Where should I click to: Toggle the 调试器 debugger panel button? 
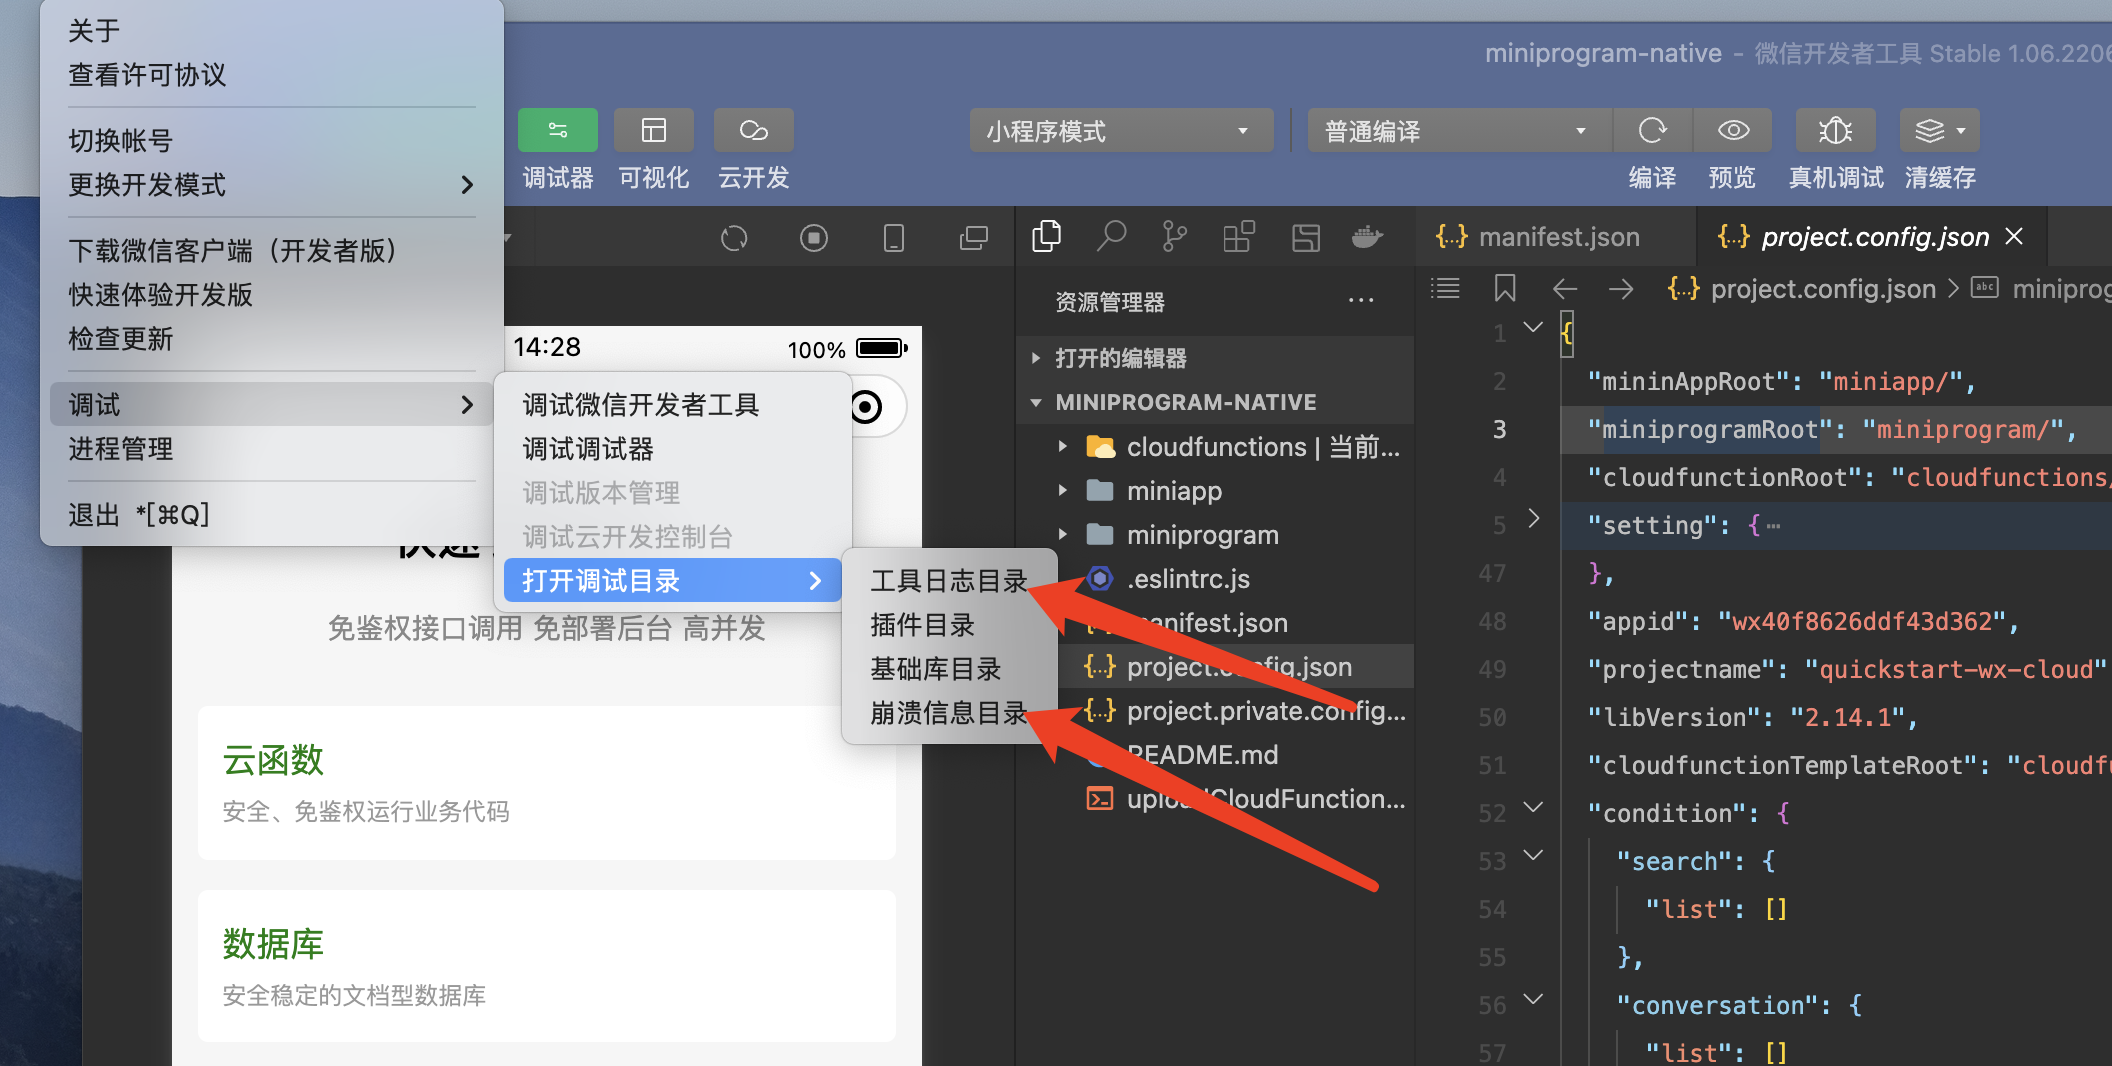[558, 130]
